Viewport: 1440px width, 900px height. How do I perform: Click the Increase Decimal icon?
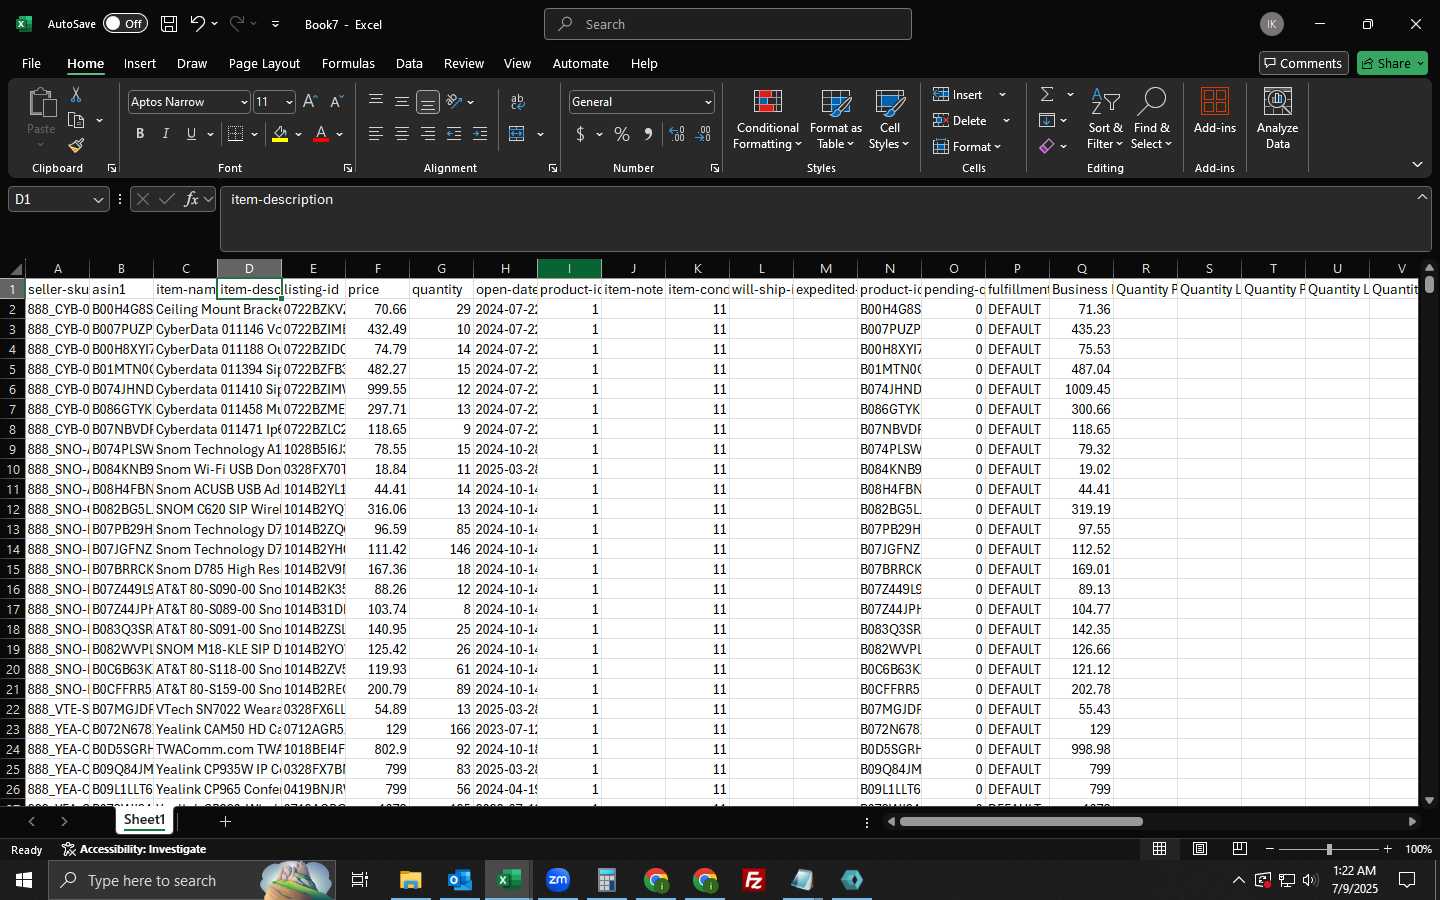coord(677,134)
